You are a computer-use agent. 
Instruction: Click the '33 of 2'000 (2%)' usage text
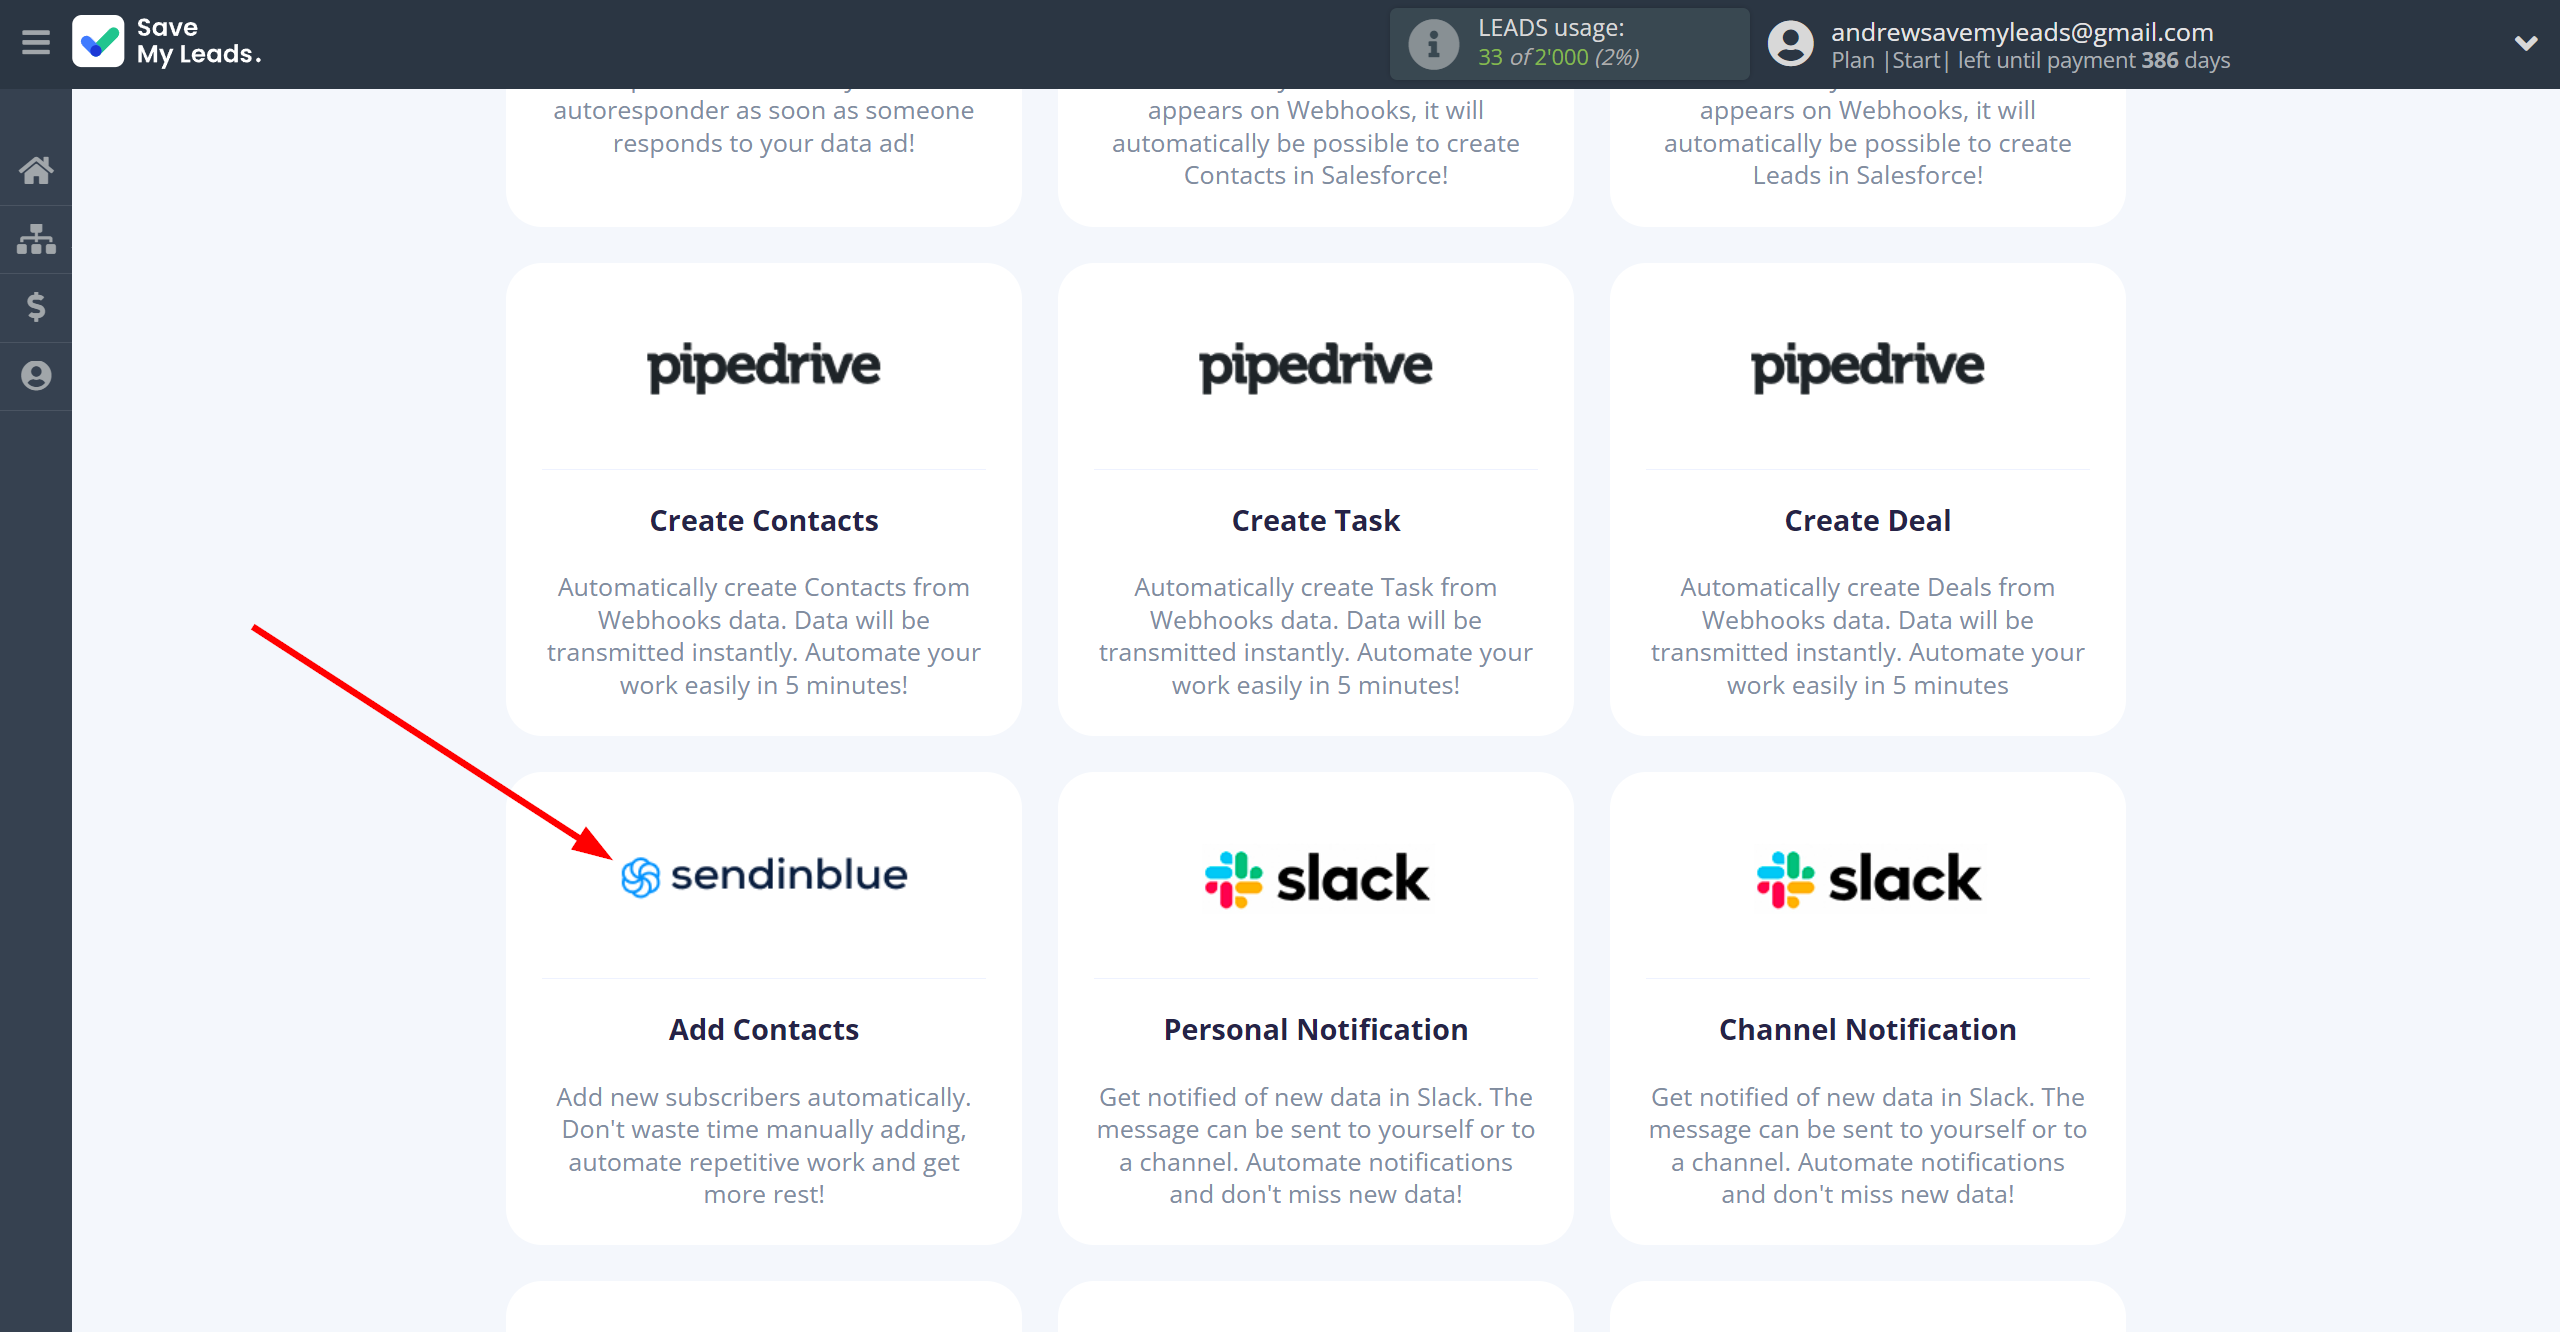click(x=1559, y=58)
